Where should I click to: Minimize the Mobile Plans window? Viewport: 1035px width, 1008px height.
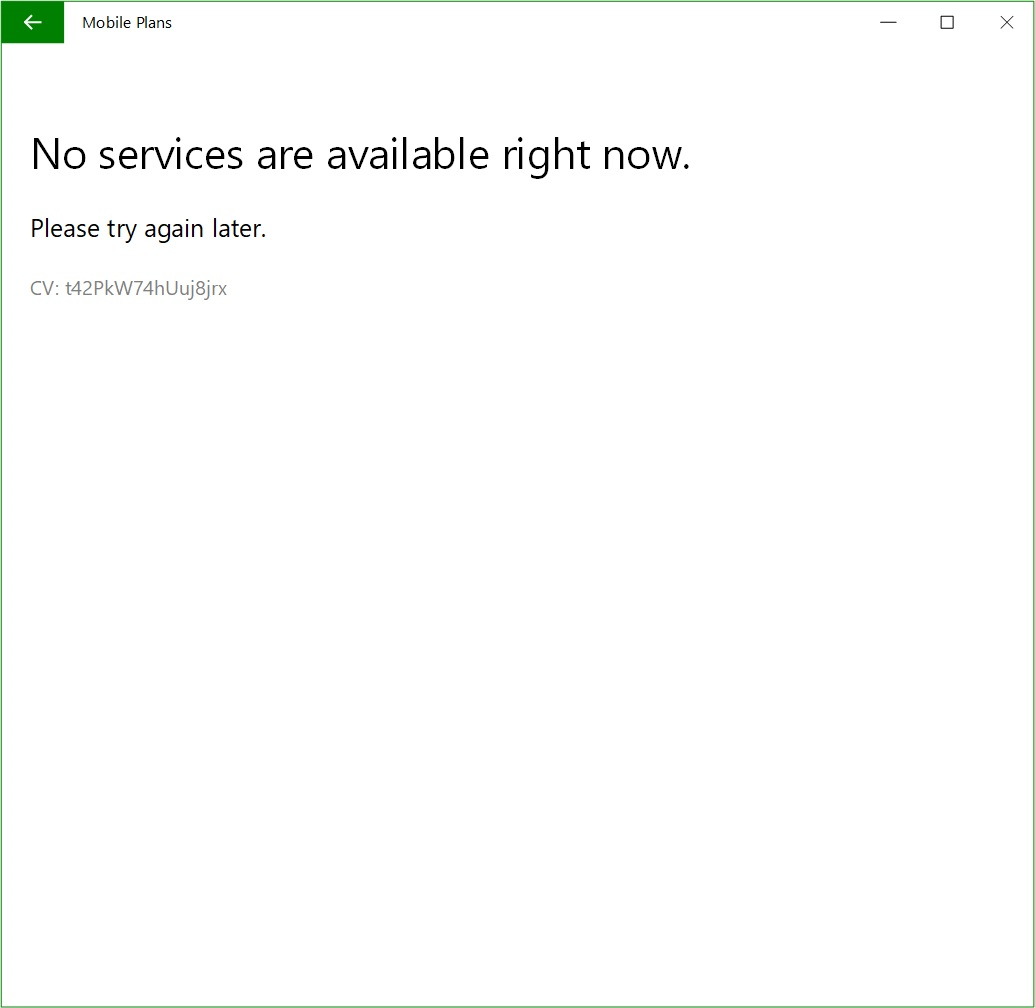[888, 22]
